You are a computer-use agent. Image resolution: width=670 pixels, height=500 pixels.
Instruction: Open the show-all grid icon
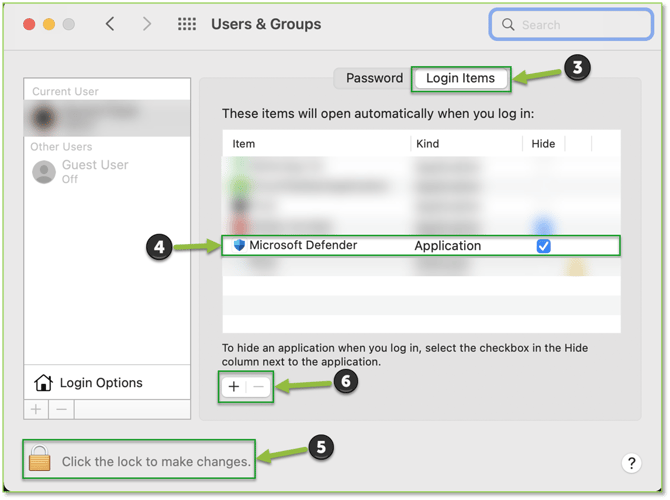187,24
